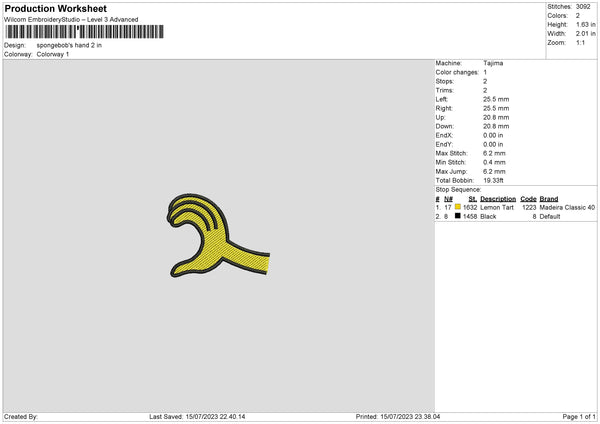Click the SpongeBob hand embroidery preview
The height and width of the screenshot is (424, 600).
tap(218, 235)
